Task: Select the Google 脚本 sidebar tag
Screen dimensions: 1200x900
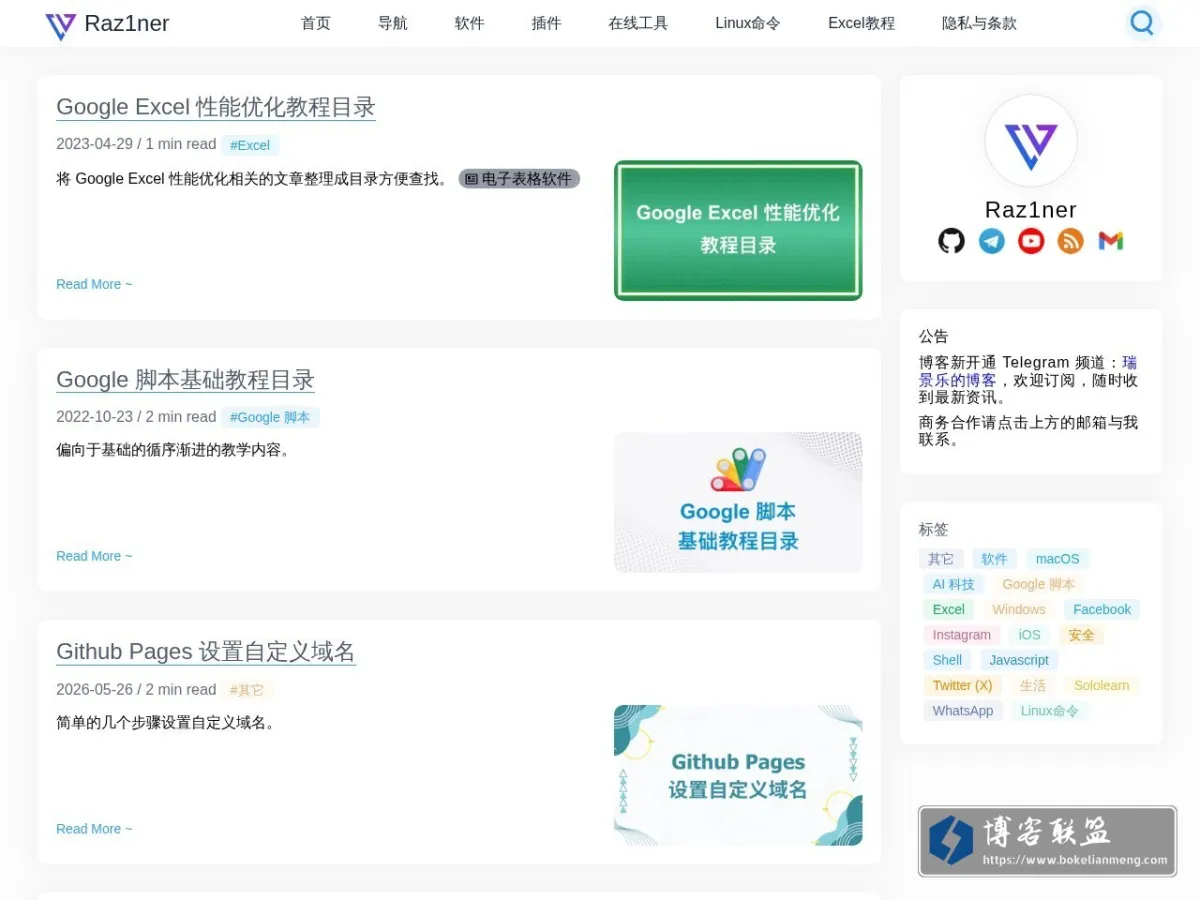Action: [x=1039, y=584]
